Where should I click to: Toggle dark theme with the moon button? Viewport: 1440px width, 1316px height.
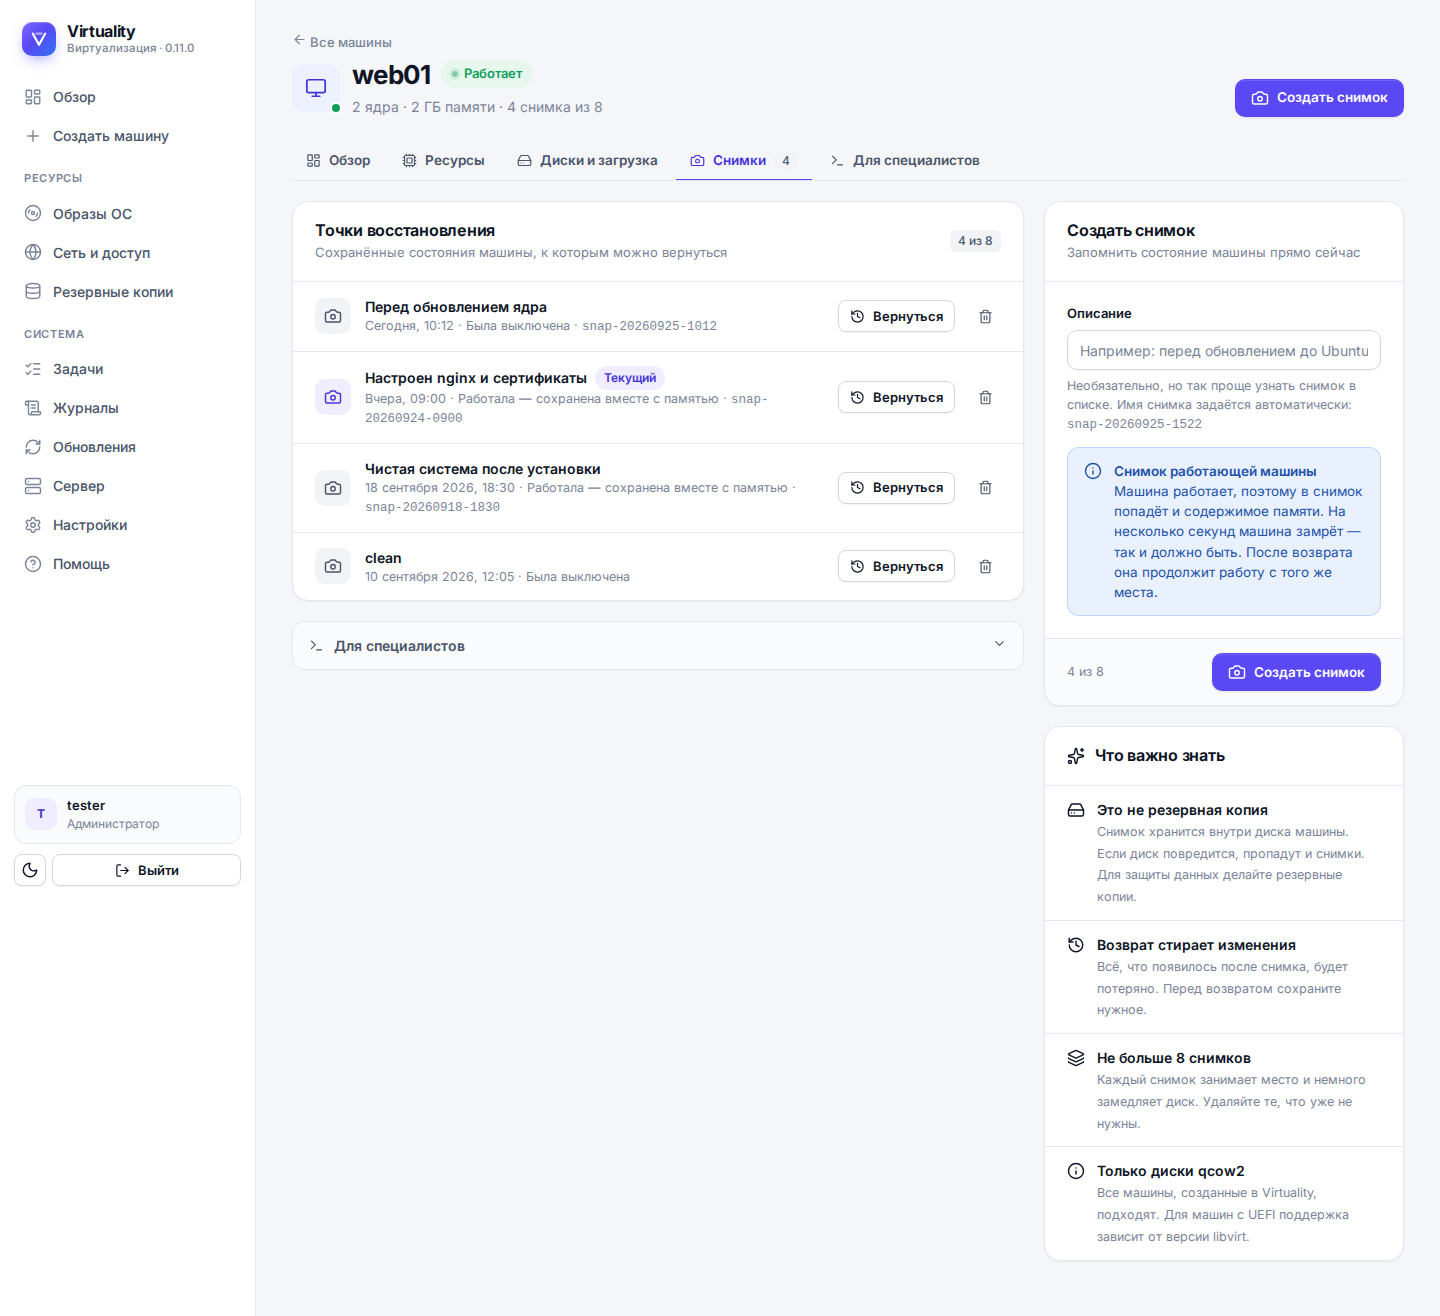pyautogui.click(x=30, y=870)
